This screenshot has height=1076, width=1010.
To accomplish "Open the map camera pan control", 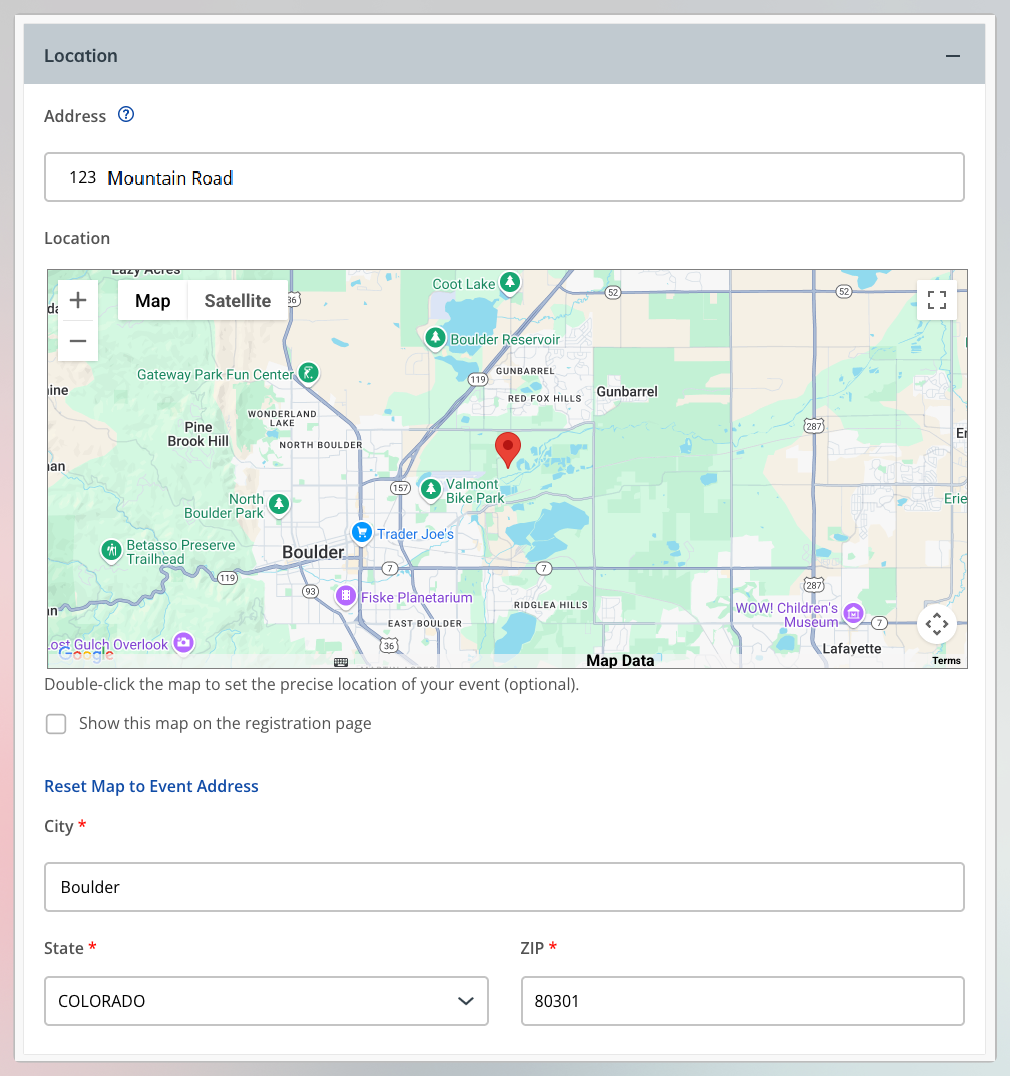I will coord(937,624).
